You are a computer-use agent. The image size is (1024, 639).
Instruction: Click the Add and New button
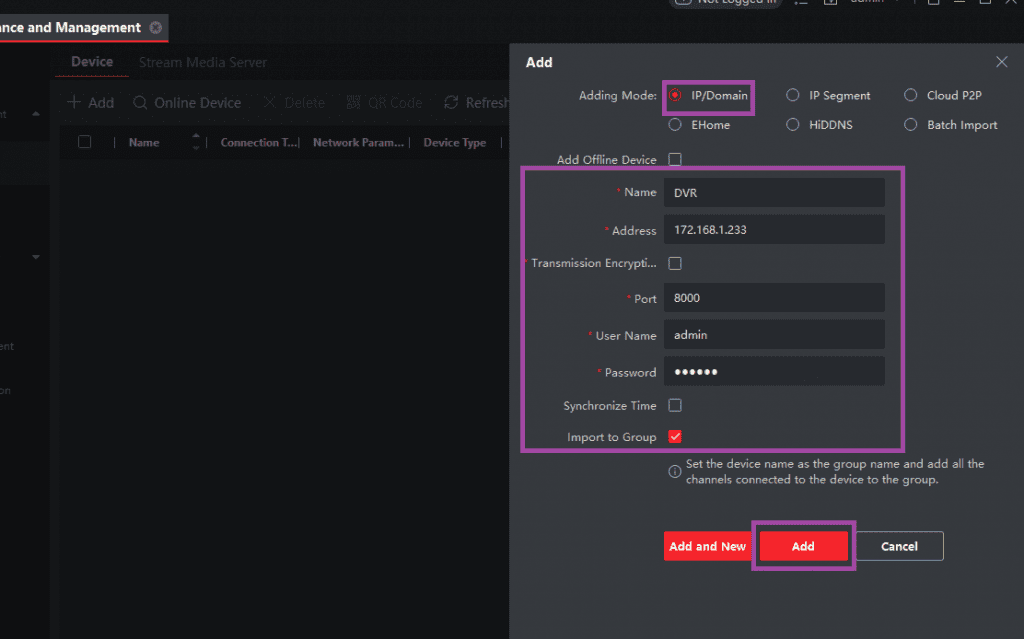pos(707,546)
